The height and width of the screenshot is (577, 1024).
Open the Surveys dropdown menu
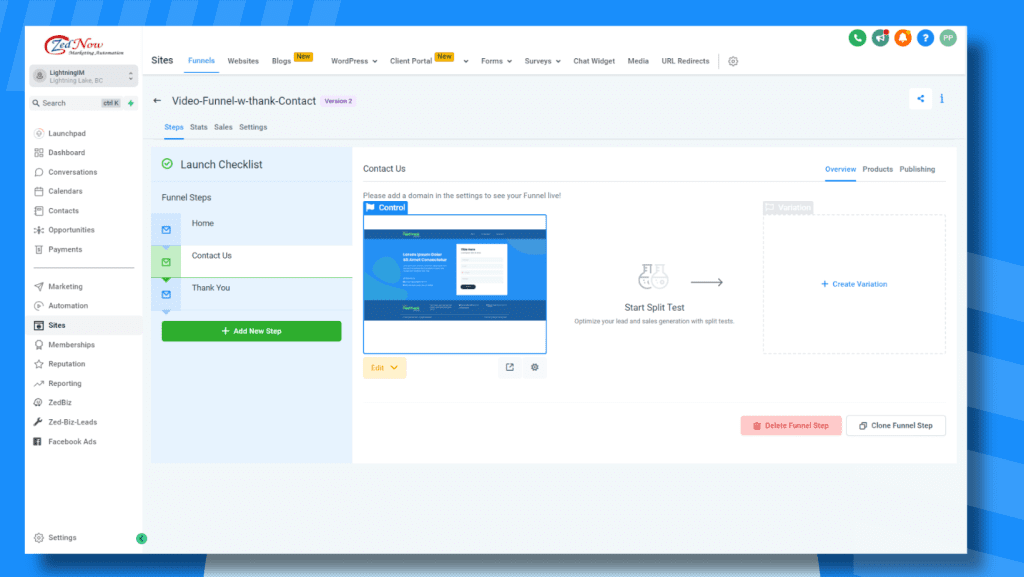pos(542,60)
